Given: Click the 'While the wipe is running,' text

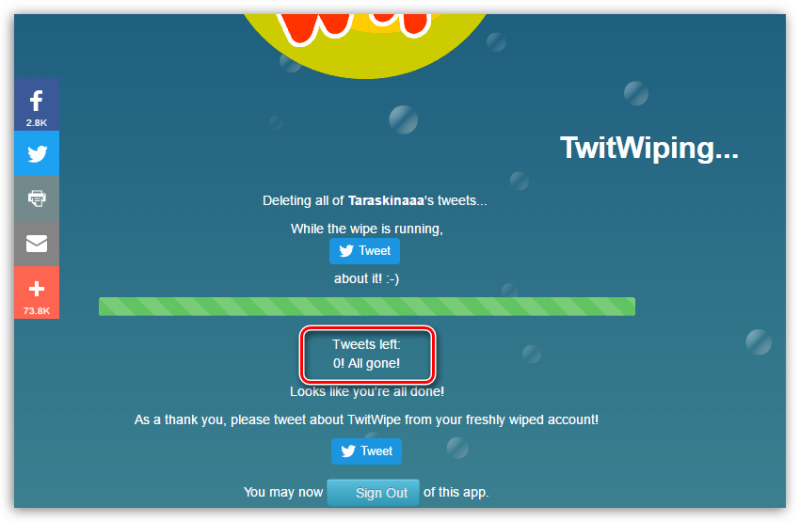Looking at the screenshot, I should [367, 229].
